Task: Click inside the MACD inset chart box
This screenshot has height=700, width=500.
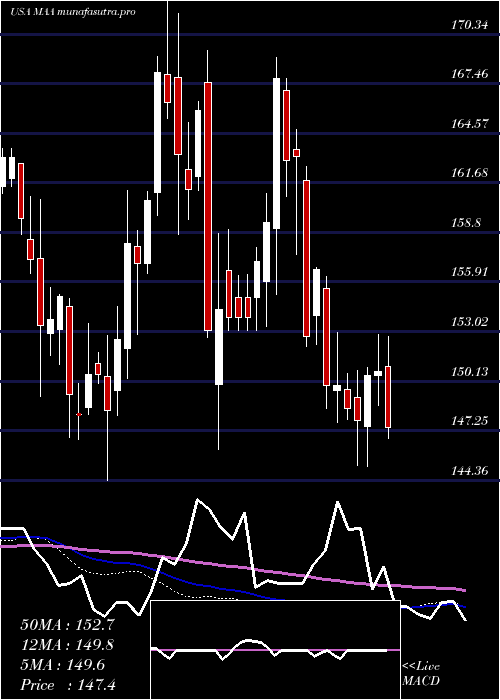Action: [275, 650]
